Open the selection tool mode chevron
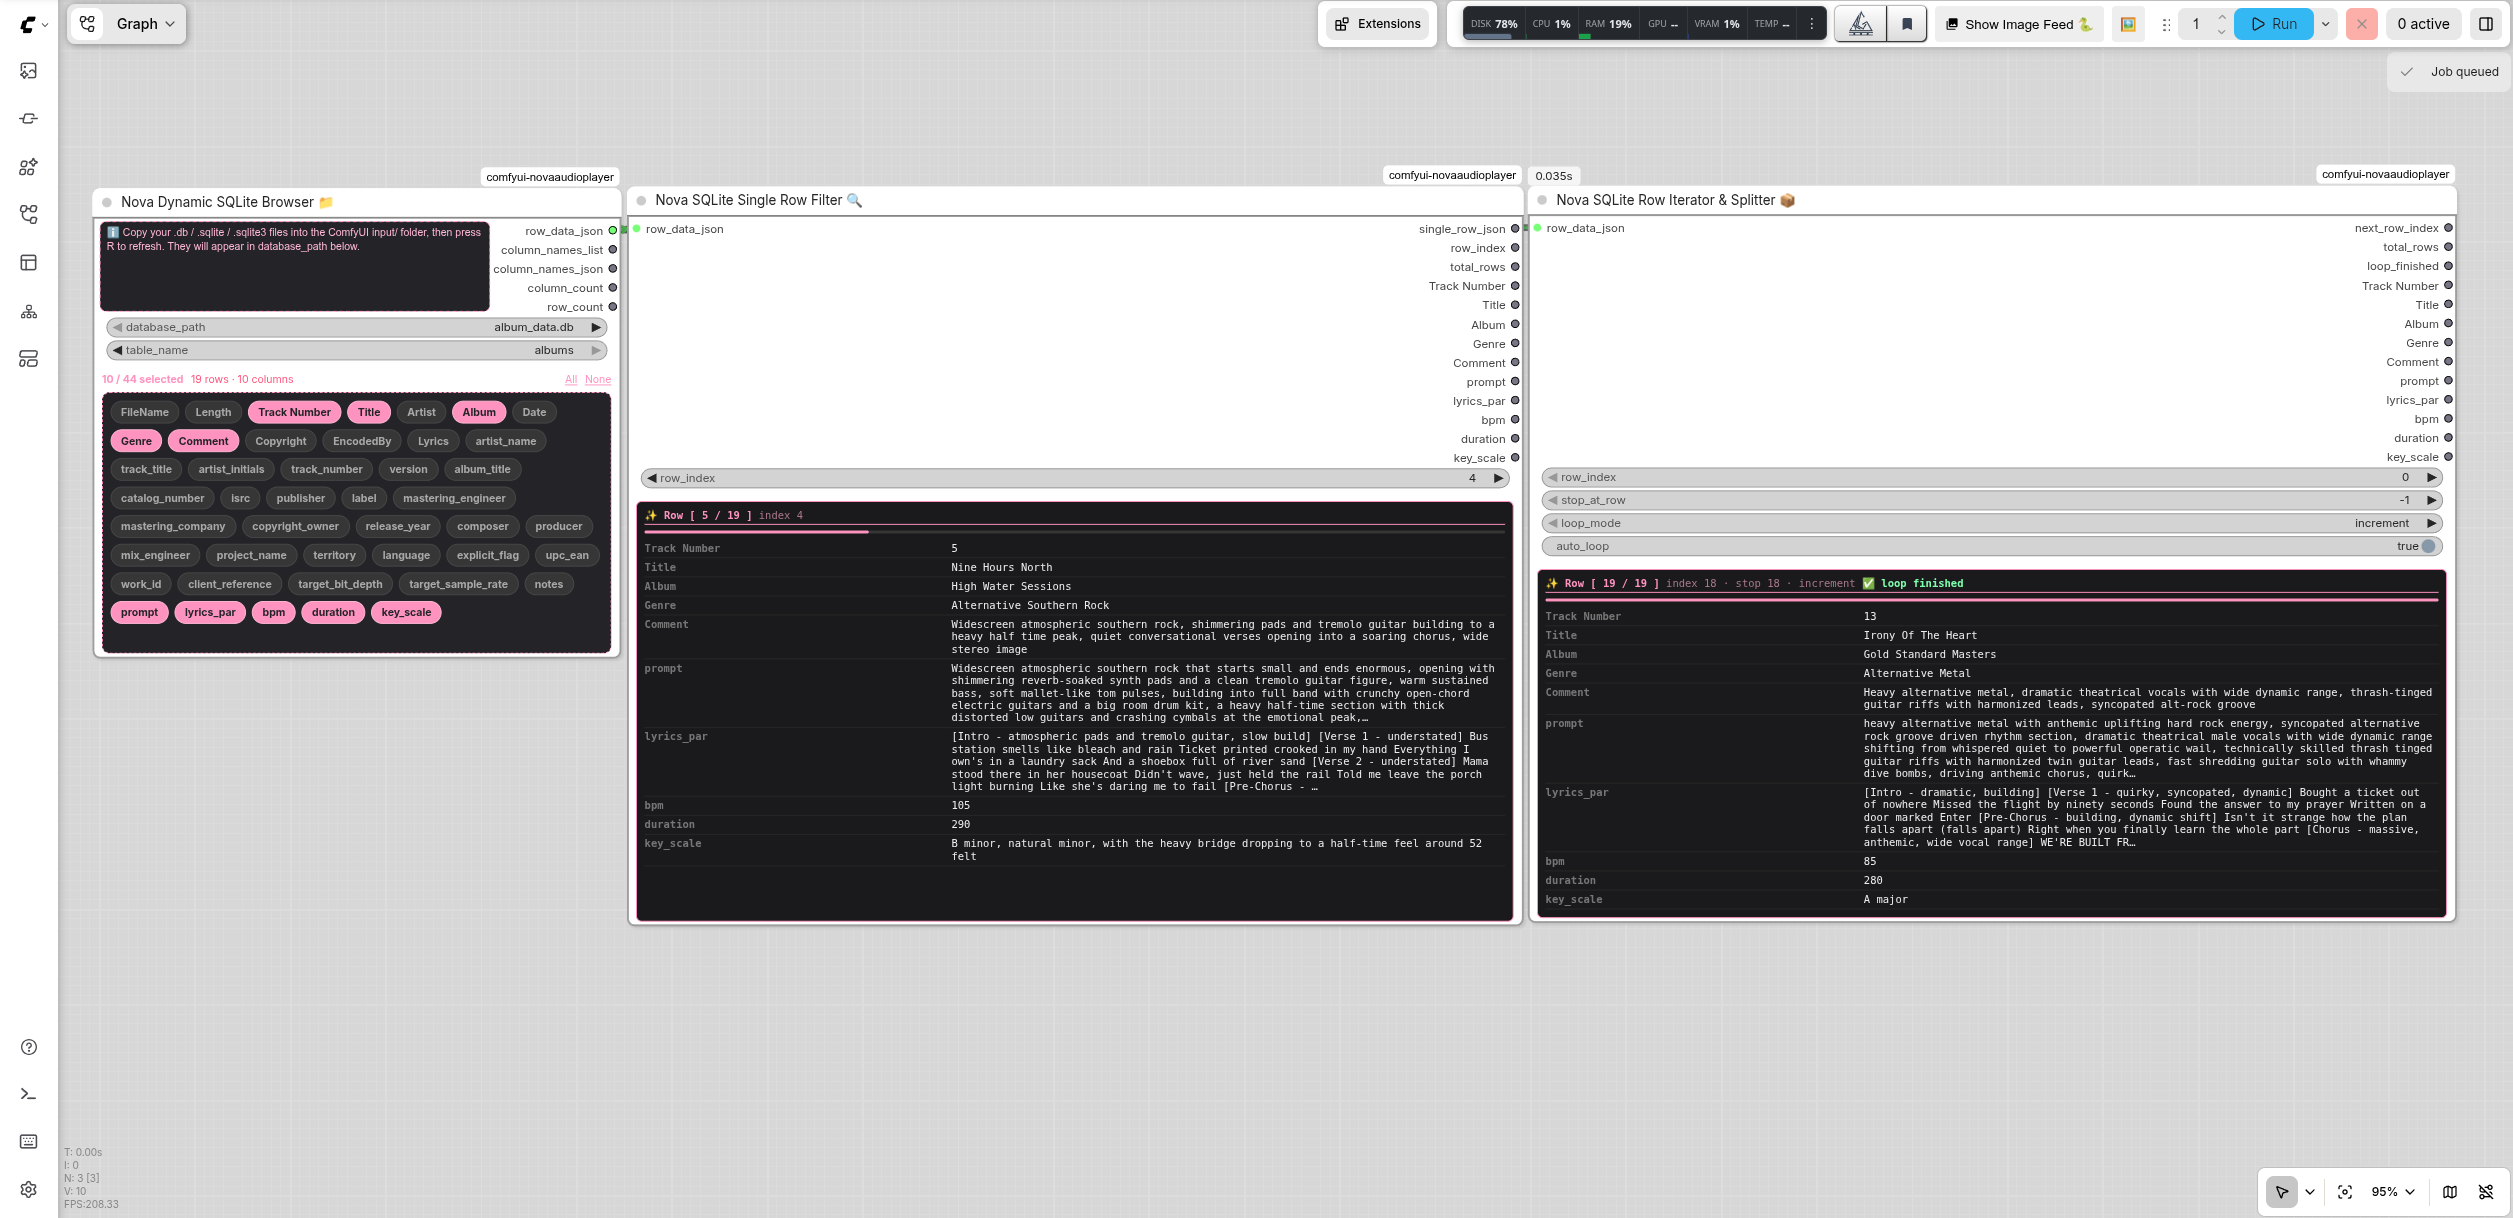 pos(2310,1192)
